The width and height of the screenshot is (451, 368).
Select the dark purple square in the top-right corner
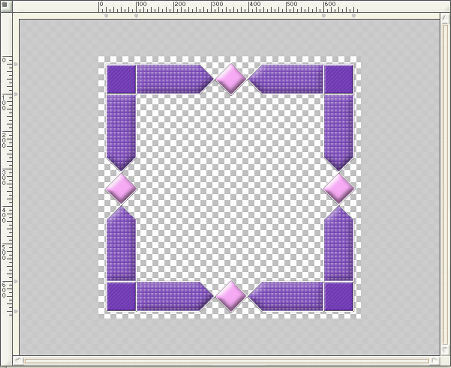click(x=339, y=79)
